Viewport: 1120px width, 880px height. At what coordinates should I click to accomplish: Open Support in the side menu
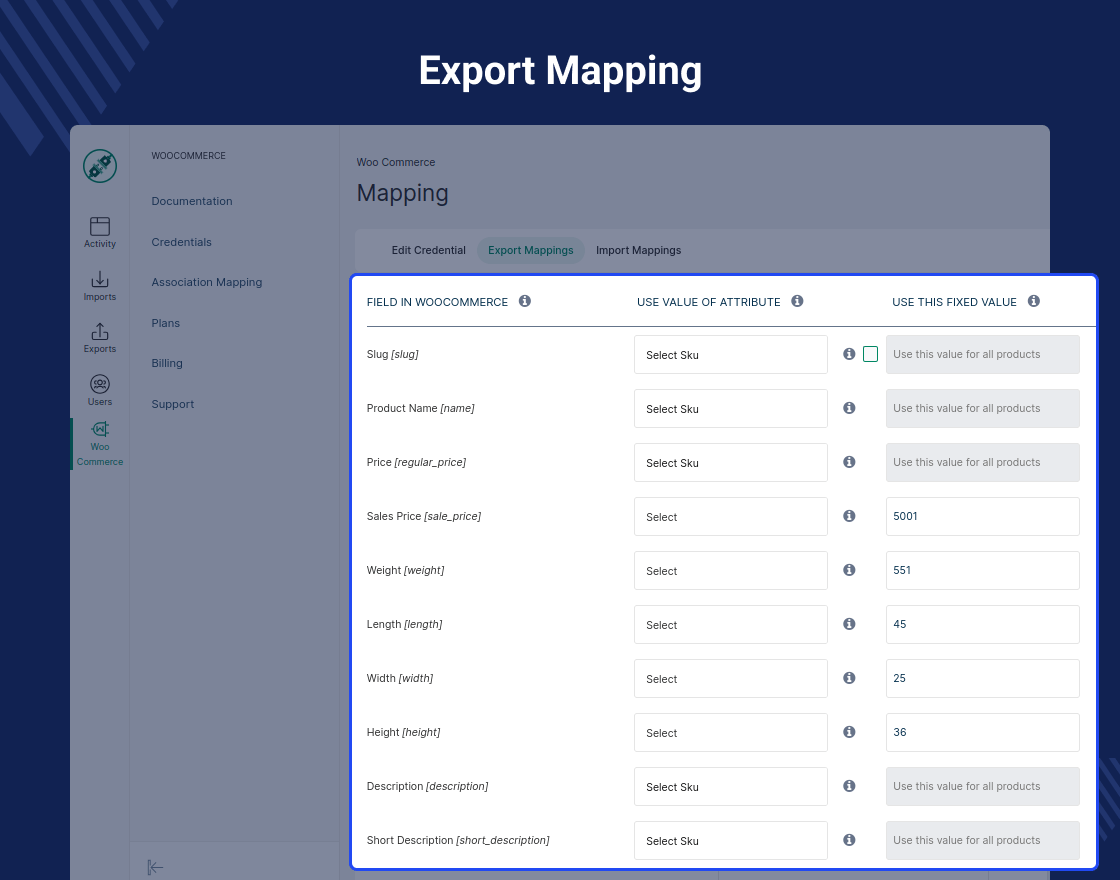[x=173, y=404]
